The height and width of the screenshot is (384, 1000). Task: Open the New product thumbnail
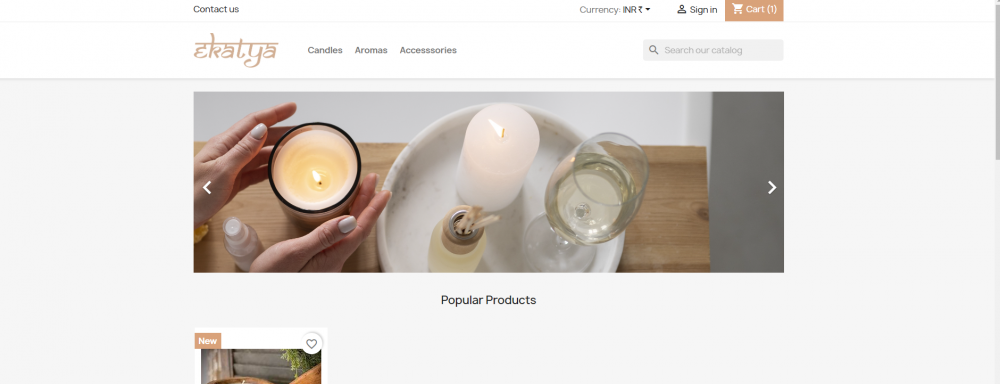tap(261, 366)
